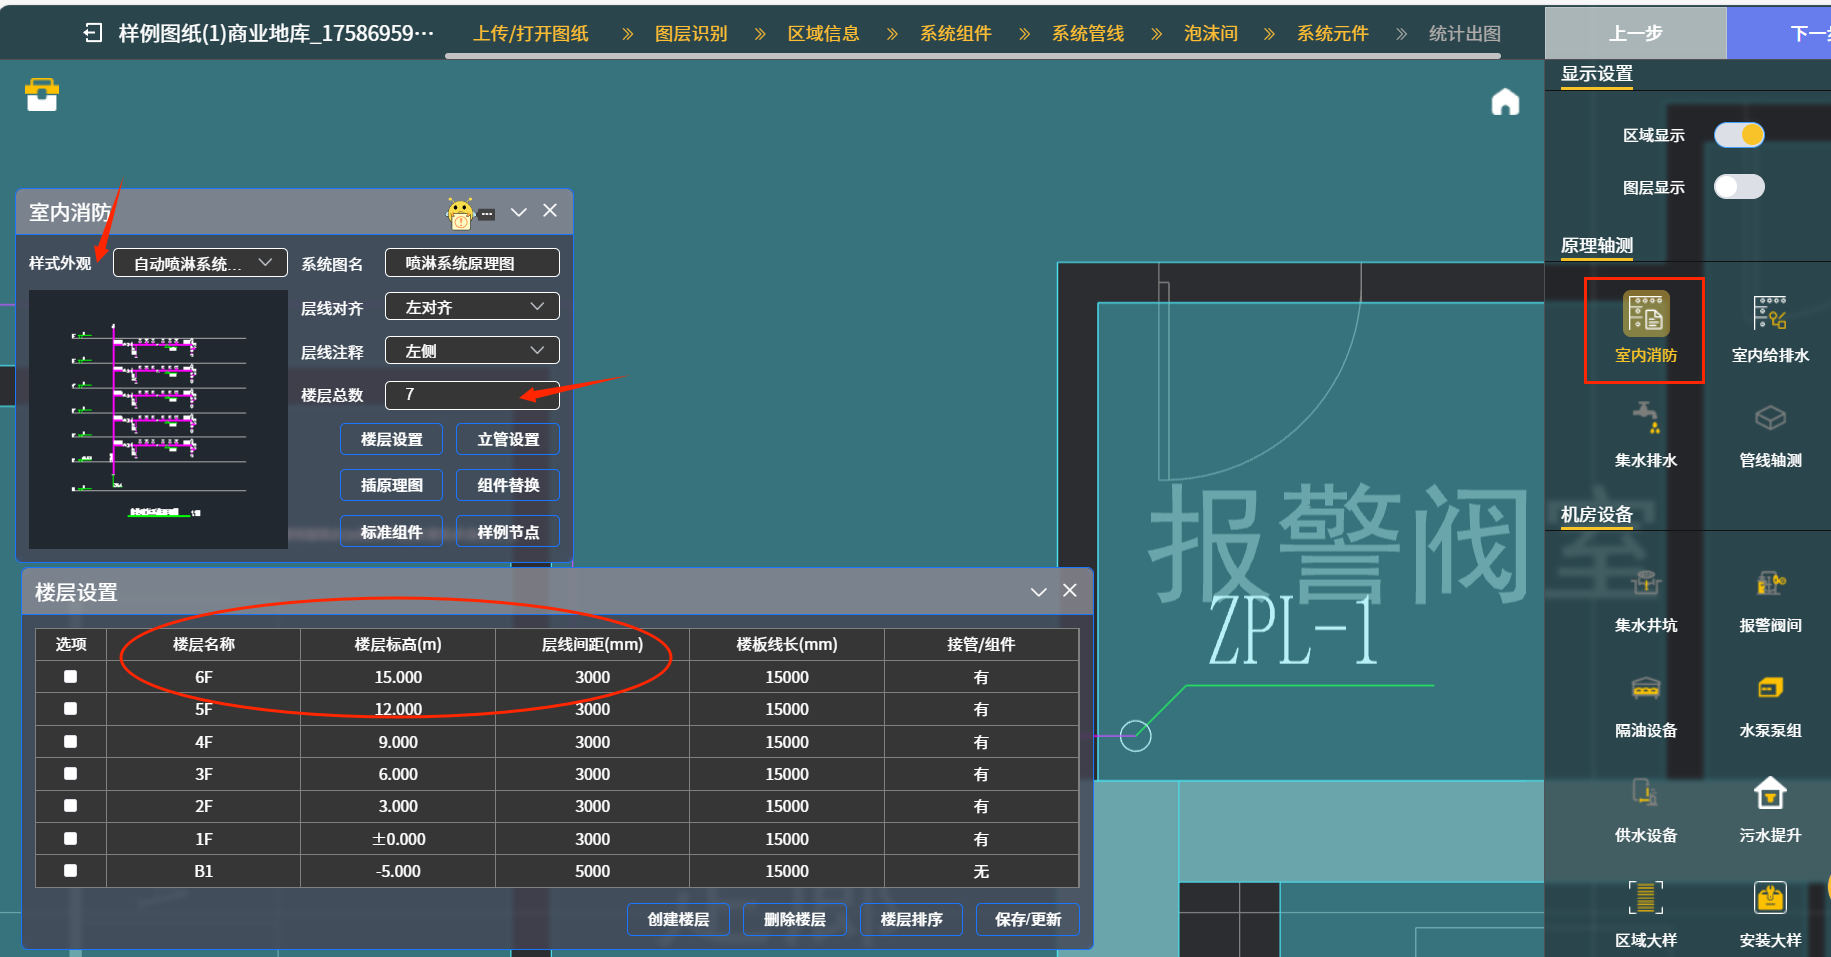Screen dimensions: 1831x957
Task: Select the 集水排水 icon
Action: click(1645, 420)
